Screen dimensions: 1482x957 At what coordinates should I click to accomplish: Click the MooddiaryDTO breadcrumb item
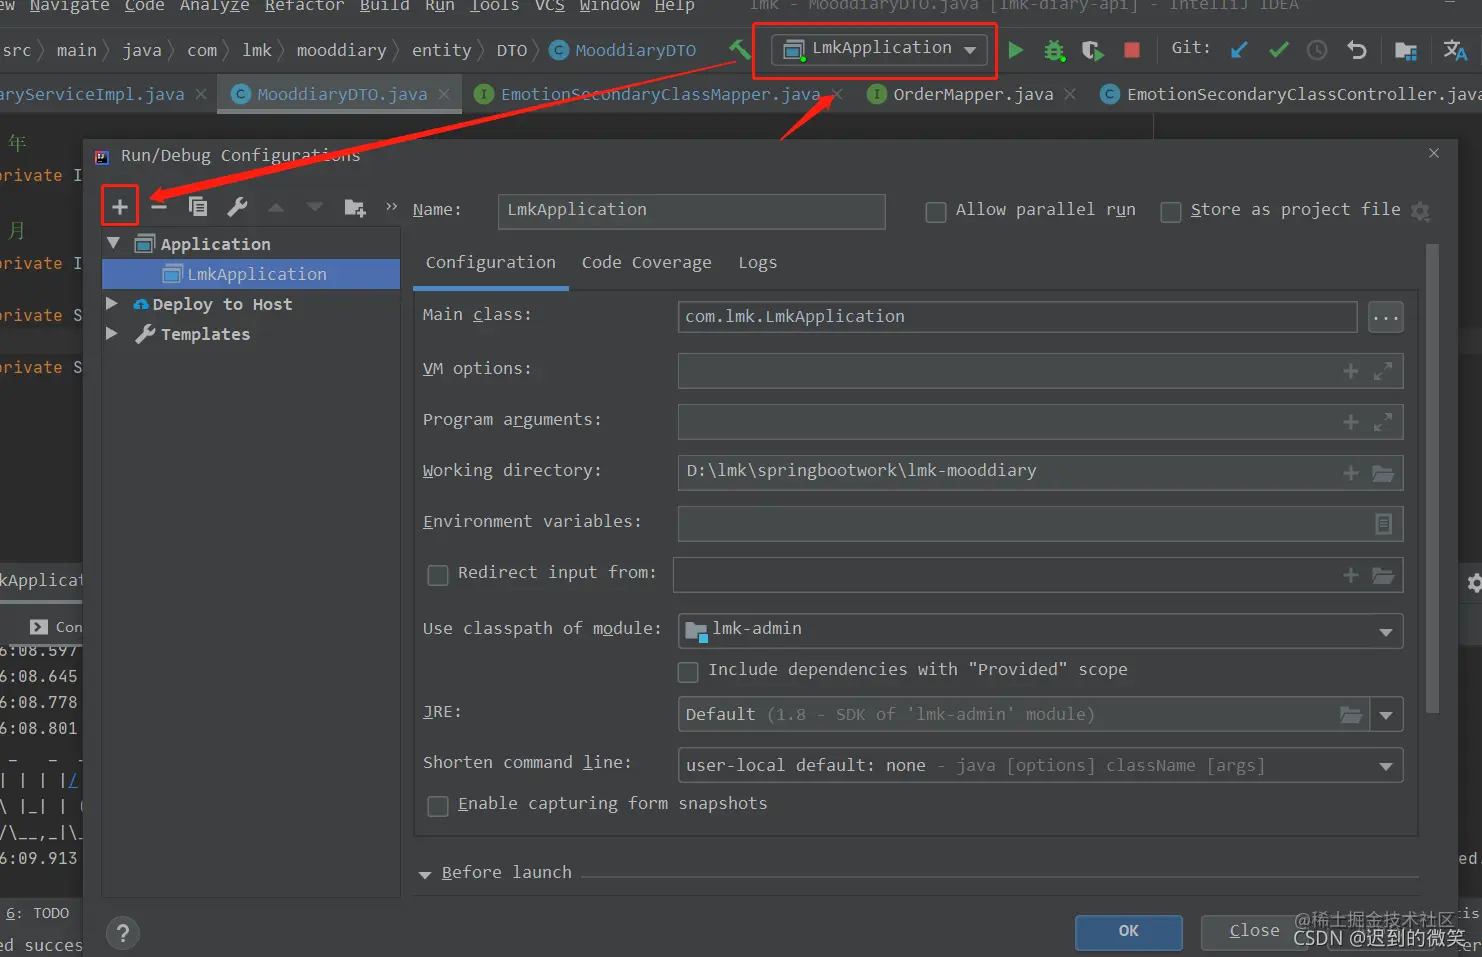pos(623,50)
